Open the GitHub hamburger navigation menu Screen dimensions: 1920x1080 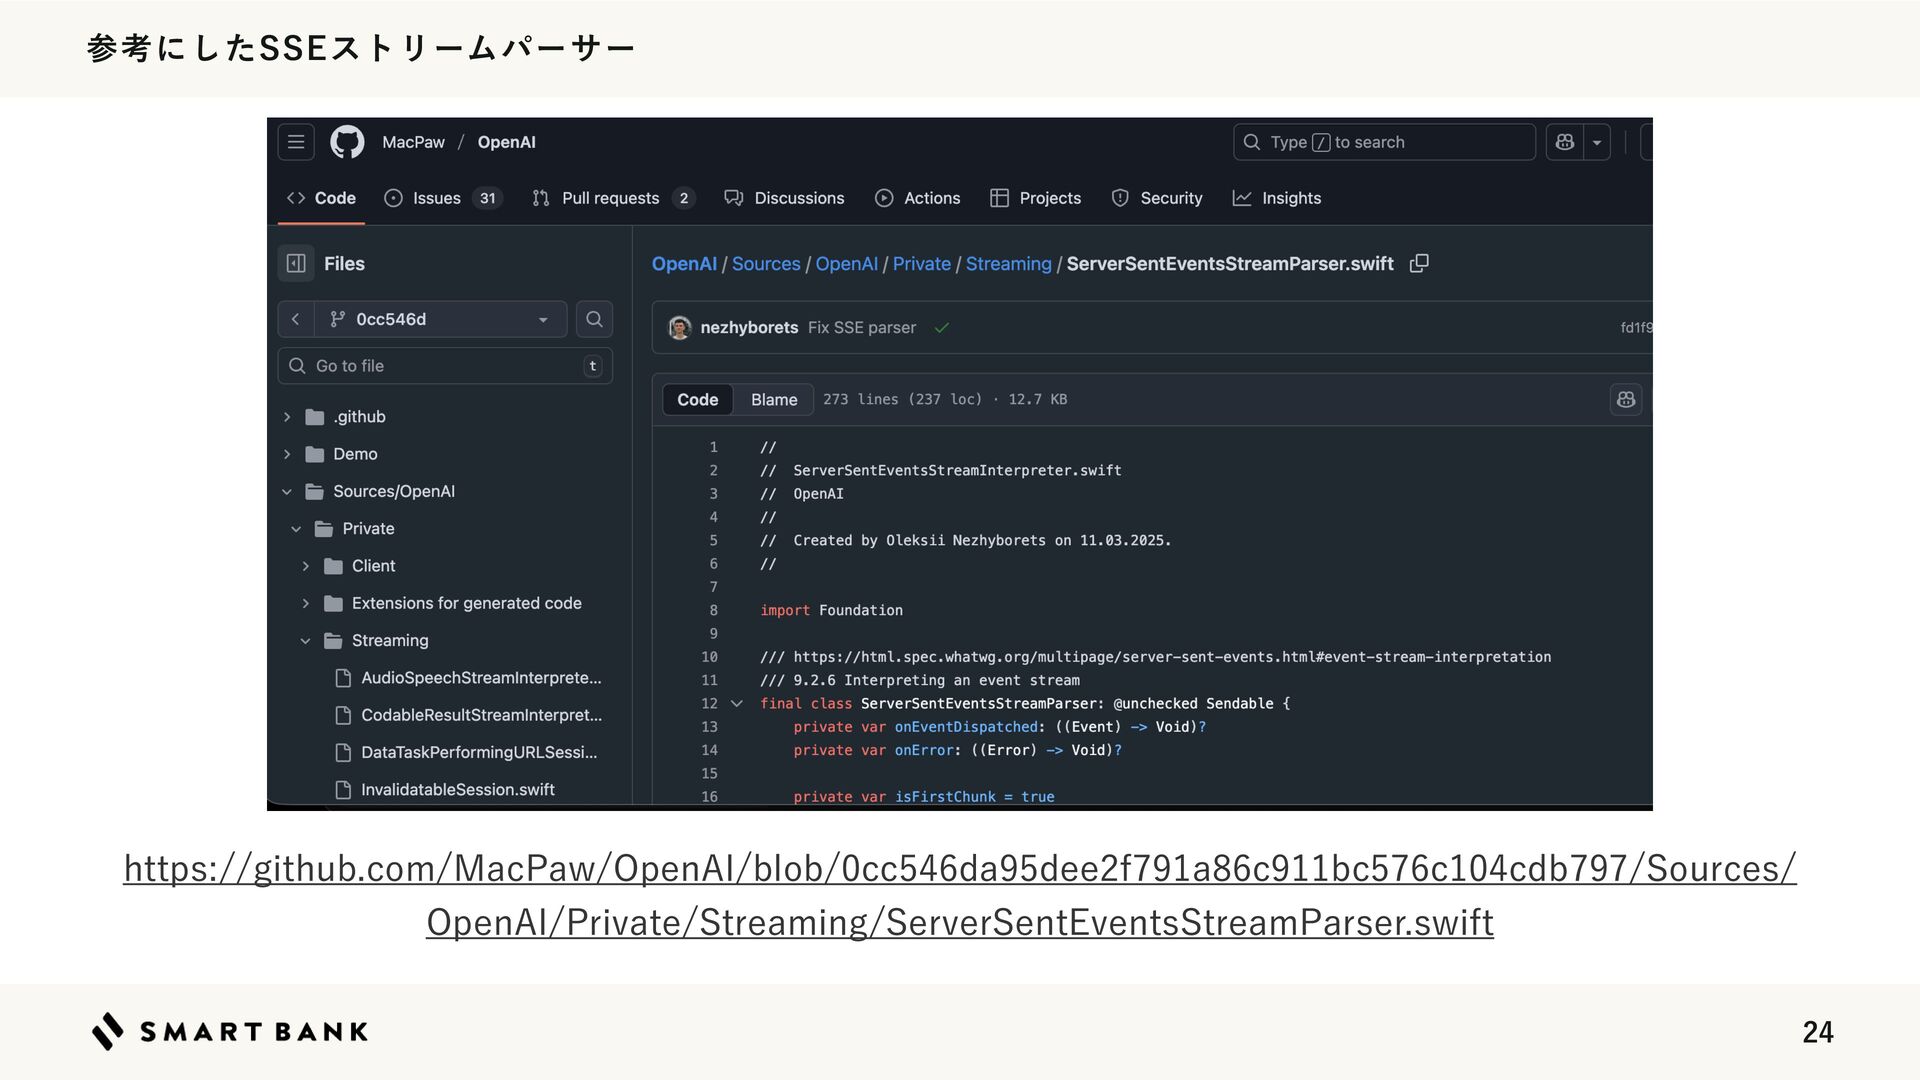[x=296, y=142]
